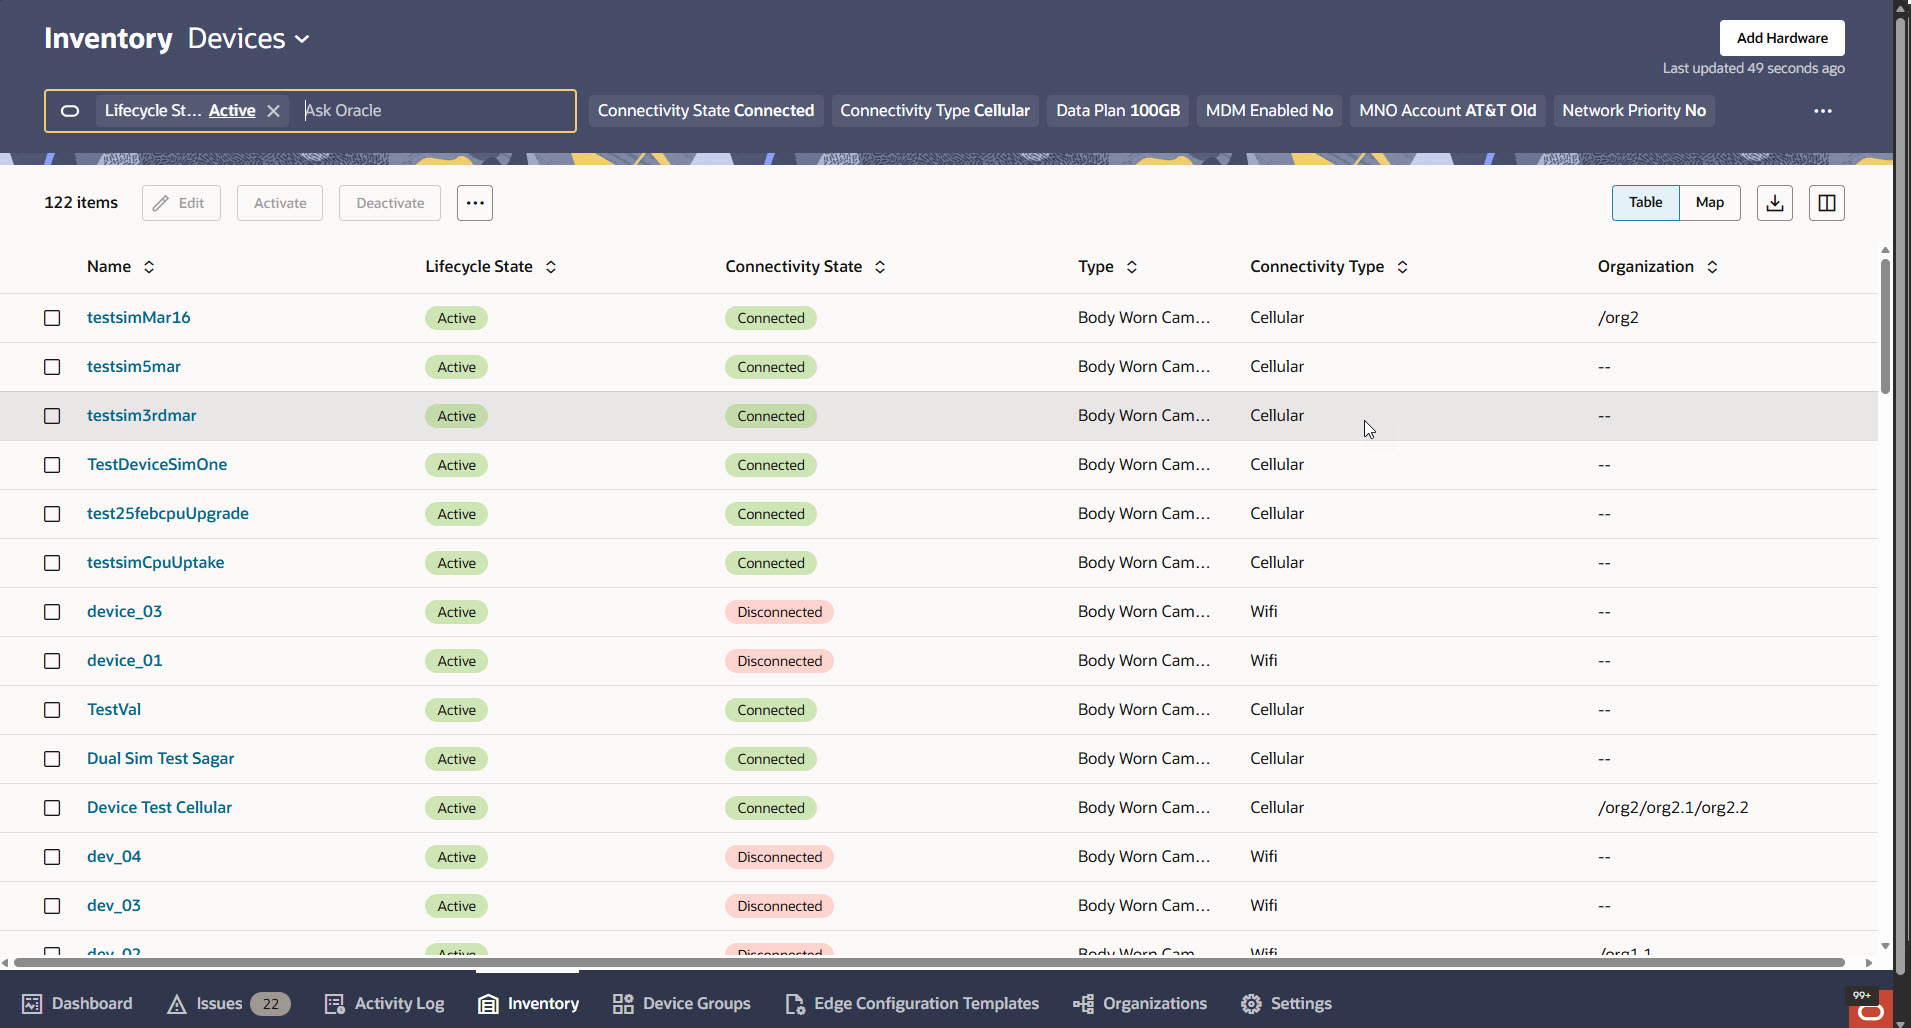Click the Organizations hierarchy icon
1911x1028 pixels.
pyautogui.click(x=1083, y=1004)
